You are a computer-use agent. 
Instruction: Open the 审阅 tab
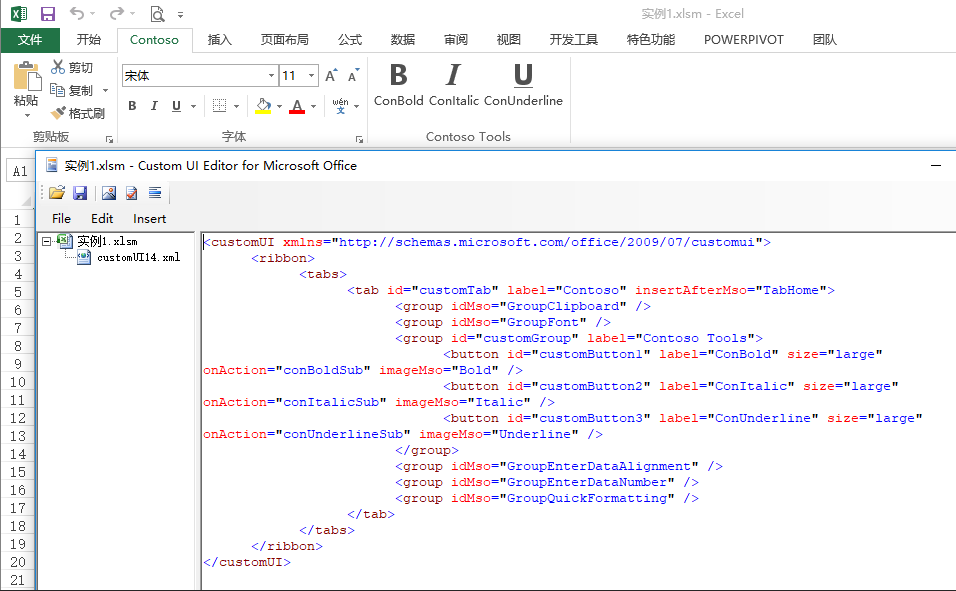click(x=456, y=40)
